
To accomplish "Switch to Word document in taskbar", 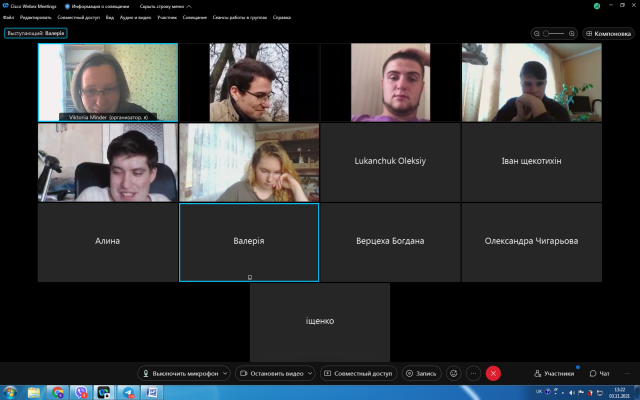I will coord(152,393).
